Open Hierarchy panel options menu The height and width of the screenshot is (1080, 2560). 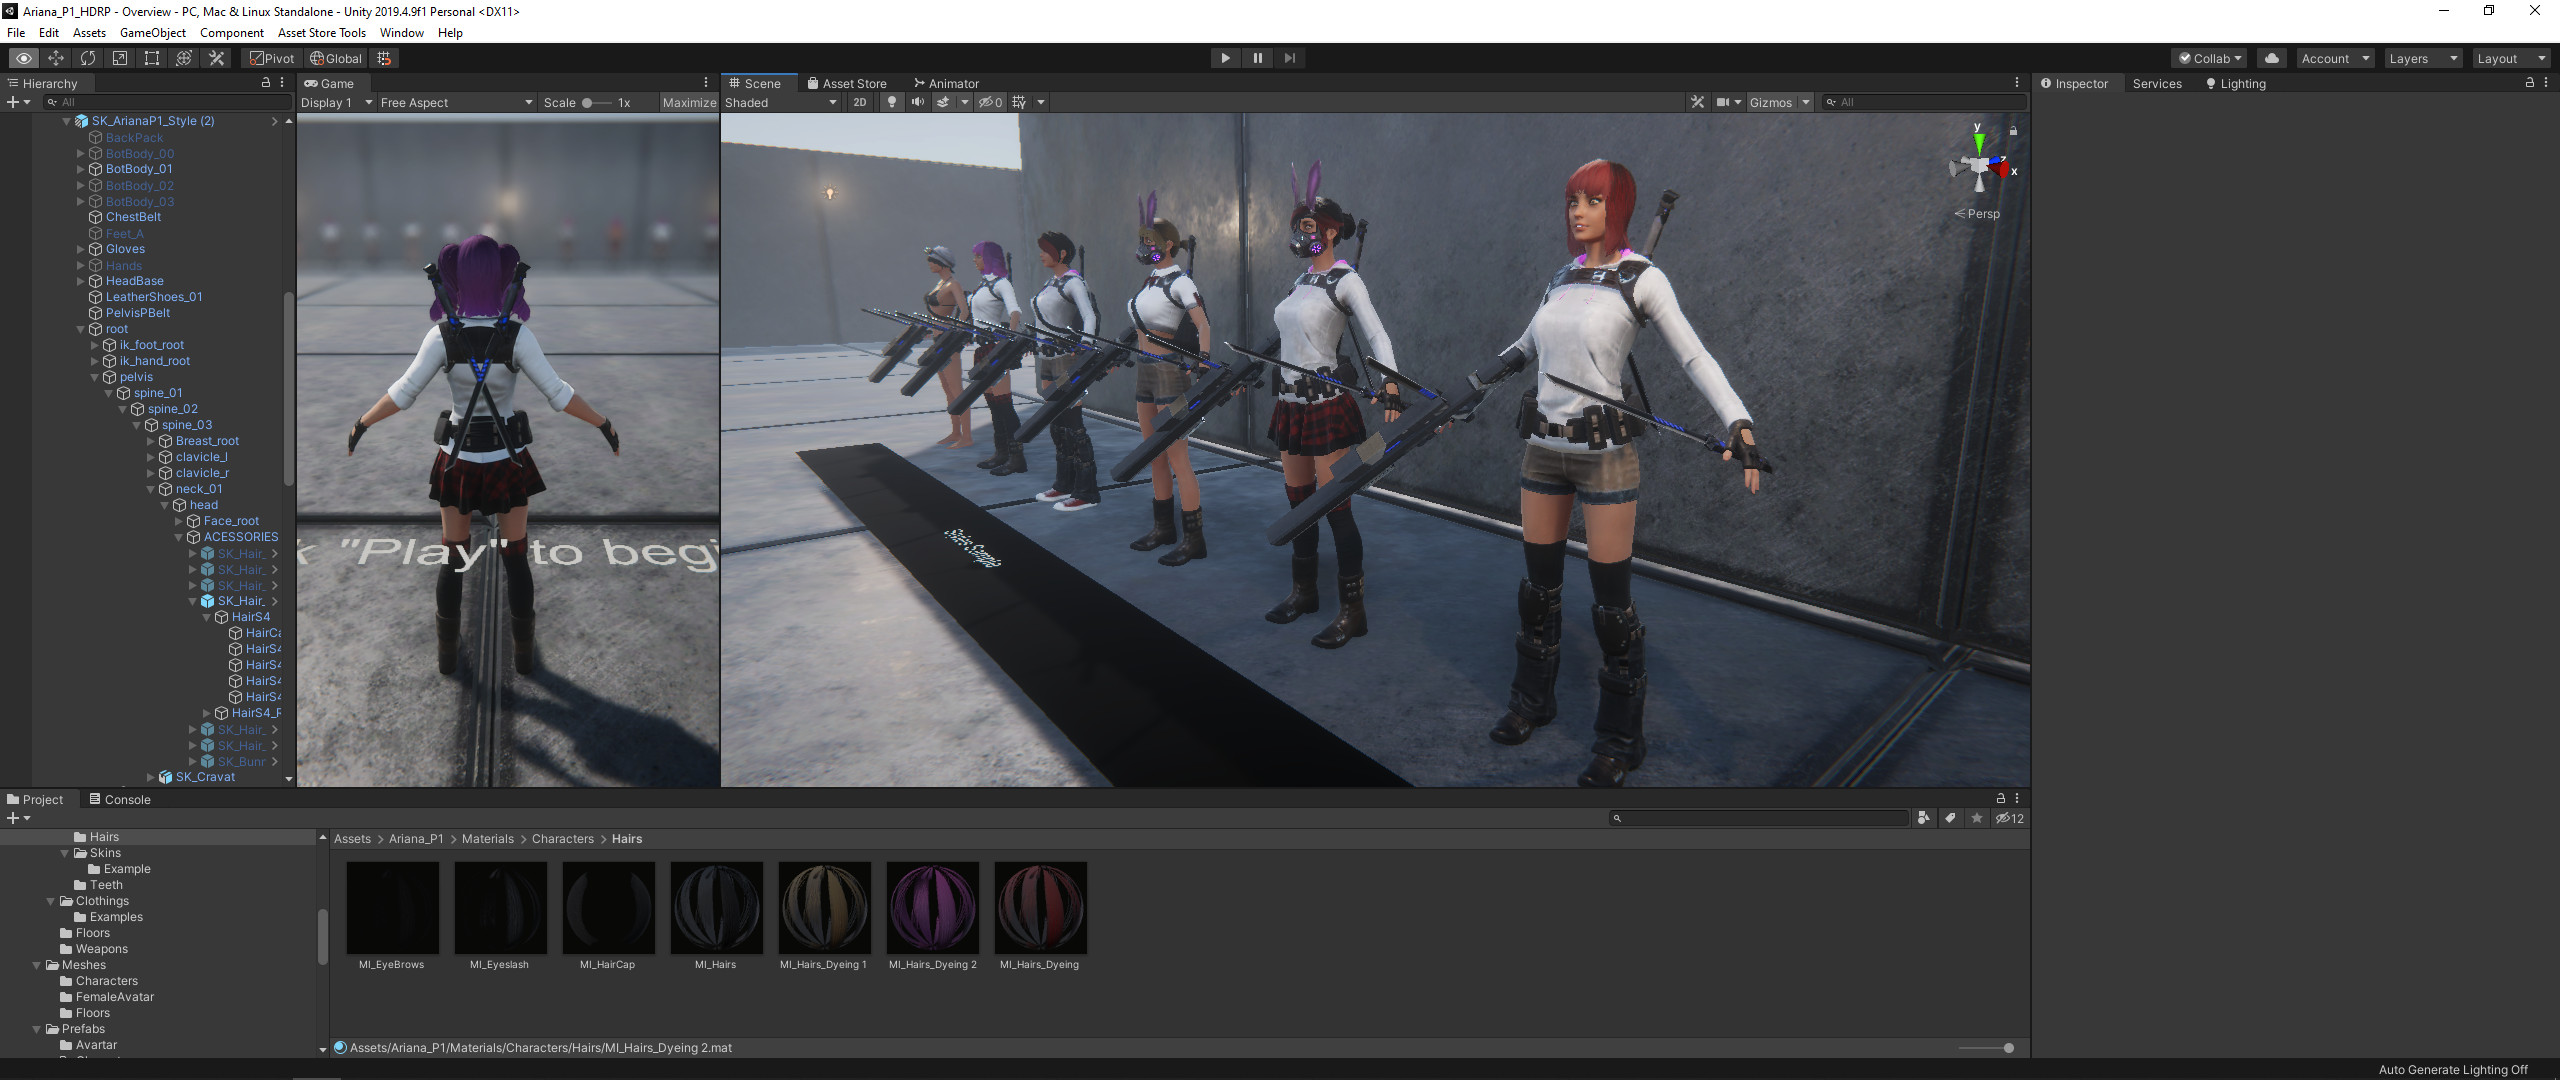pyautogui.click(x=282, y=83)
